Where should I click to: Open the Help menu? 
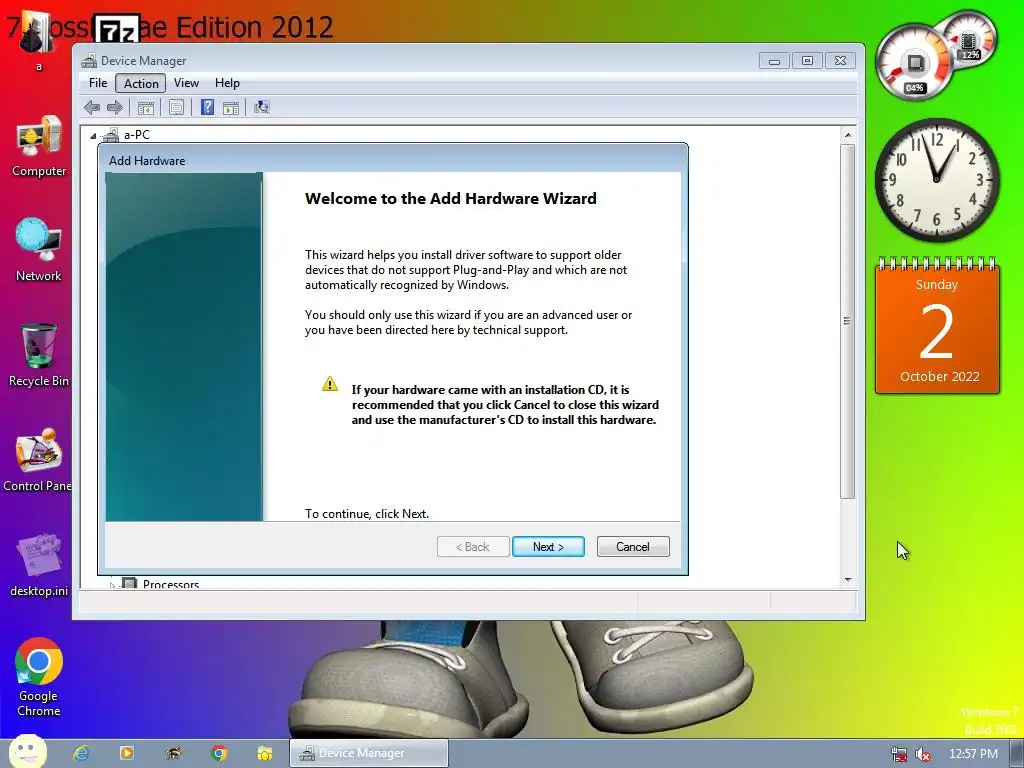coord(227,83)
